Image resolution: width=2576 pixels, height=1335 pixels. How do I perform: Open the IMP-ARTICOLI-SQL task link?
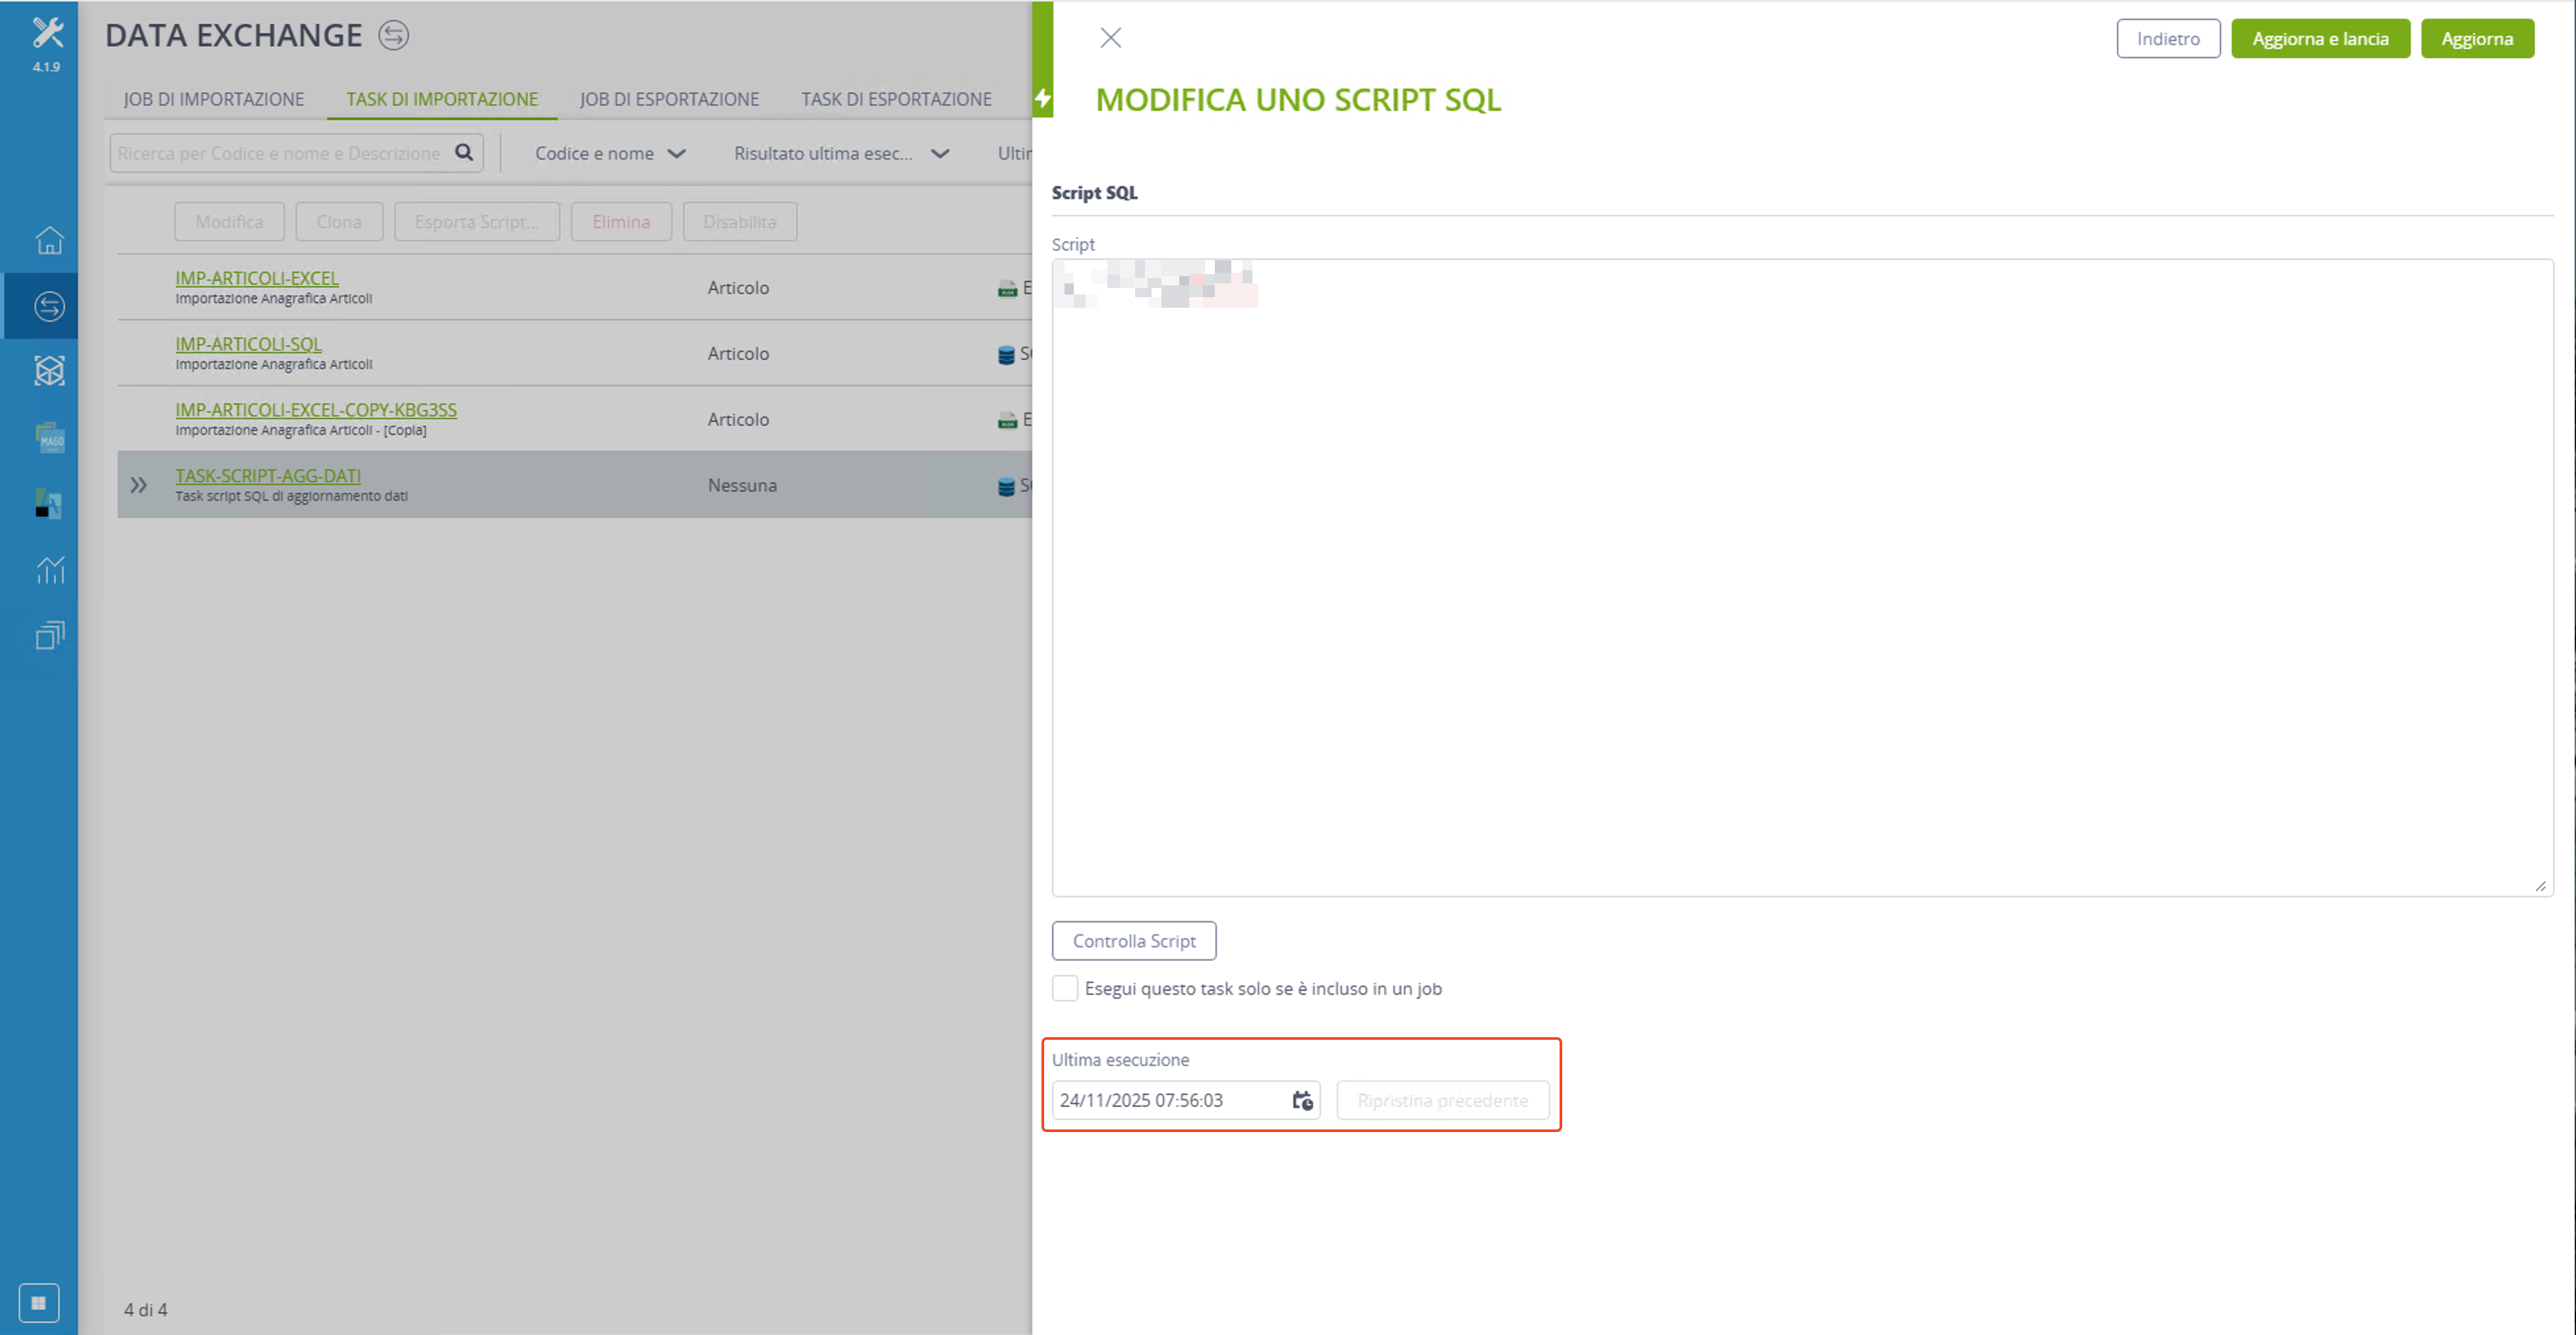click(248, 344)
